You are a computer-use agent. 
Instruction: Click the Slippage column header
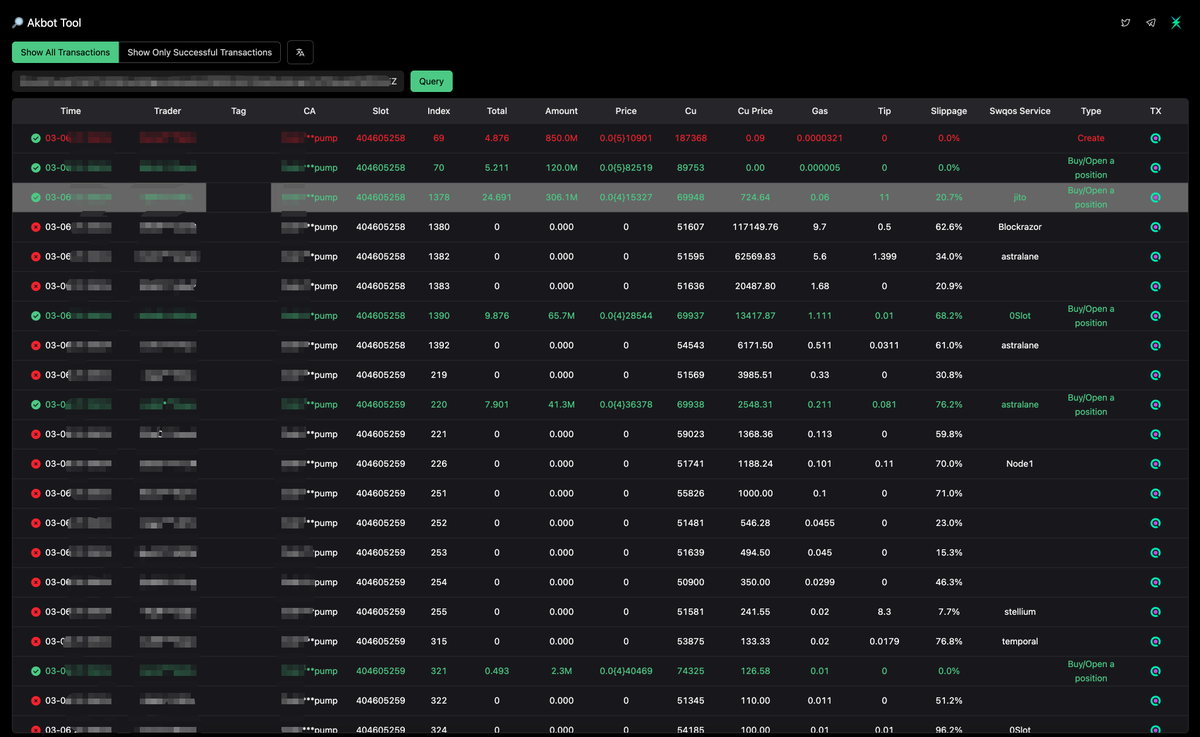pyautogui.click(x=949, y=111)
